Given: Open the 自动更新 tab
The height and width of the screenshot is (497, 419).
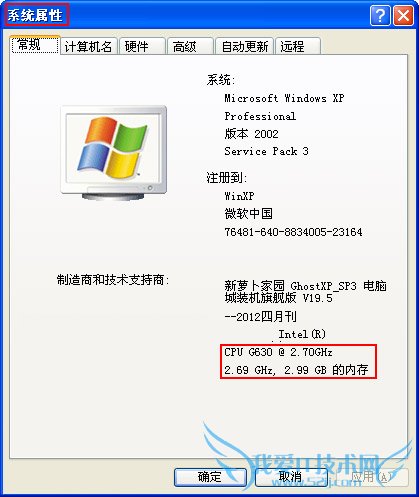Looking at the screenshot, I should point(245,46).
